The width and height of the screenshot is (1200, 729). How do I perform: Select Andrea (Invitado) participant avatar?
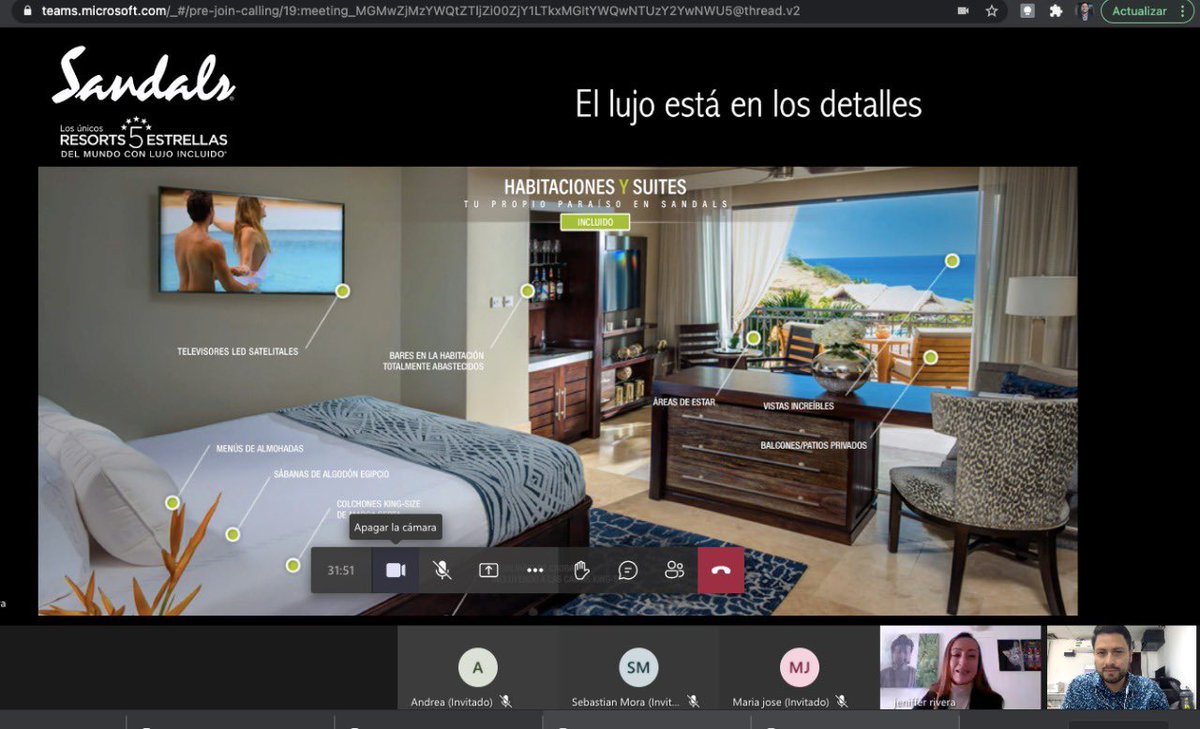point(478,667)
